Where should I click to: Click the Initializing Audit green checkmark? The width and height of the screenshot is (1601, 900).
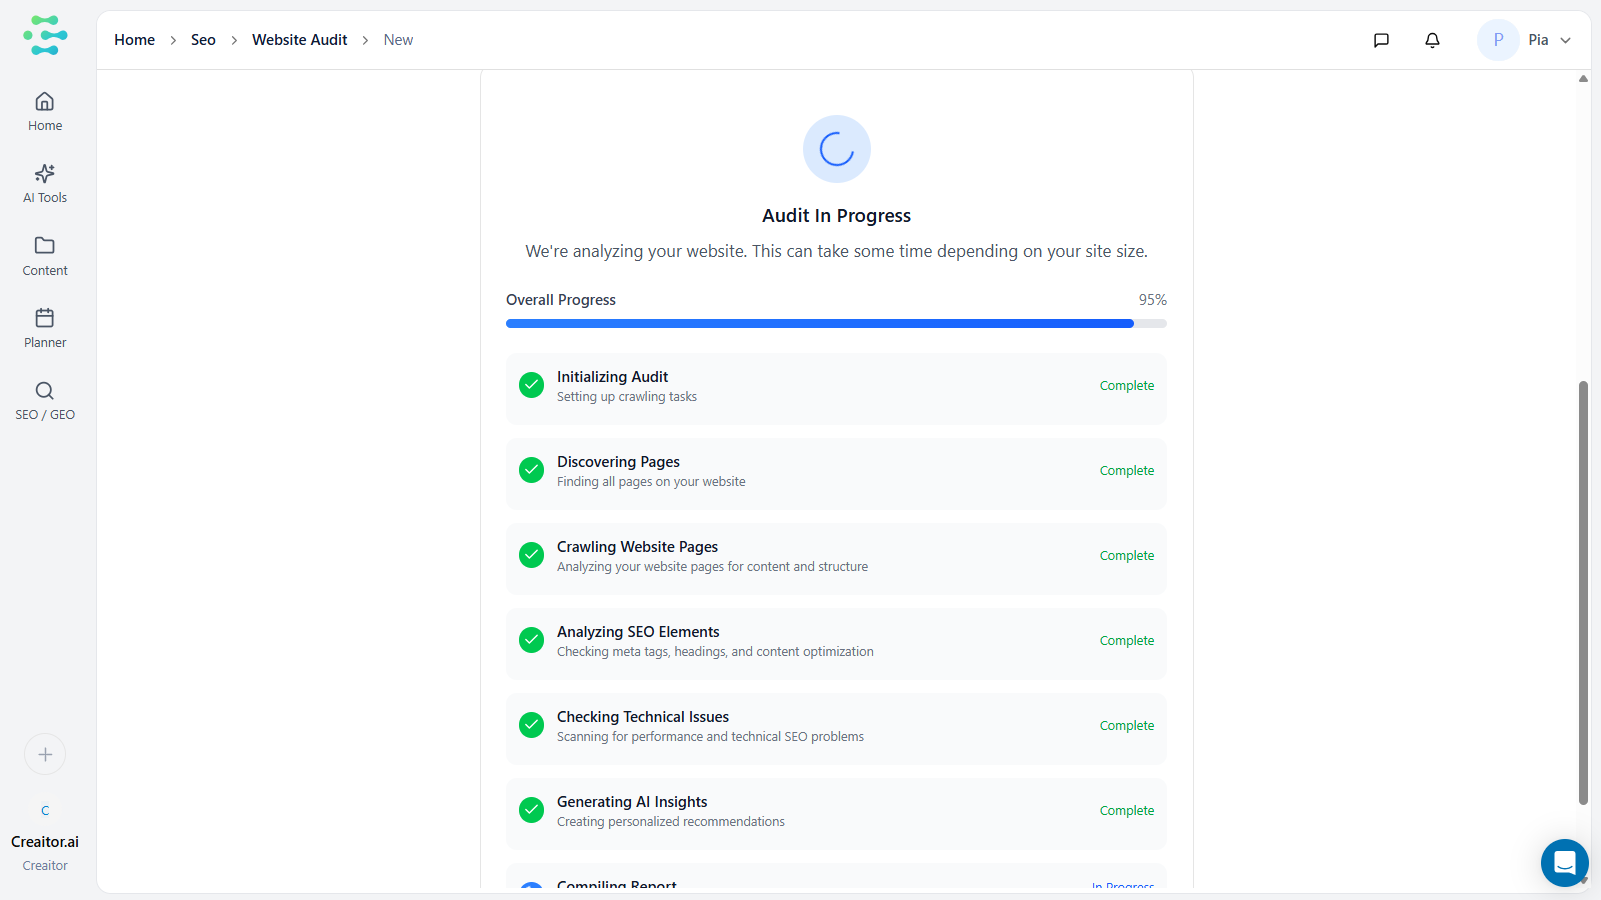[532, 385]
